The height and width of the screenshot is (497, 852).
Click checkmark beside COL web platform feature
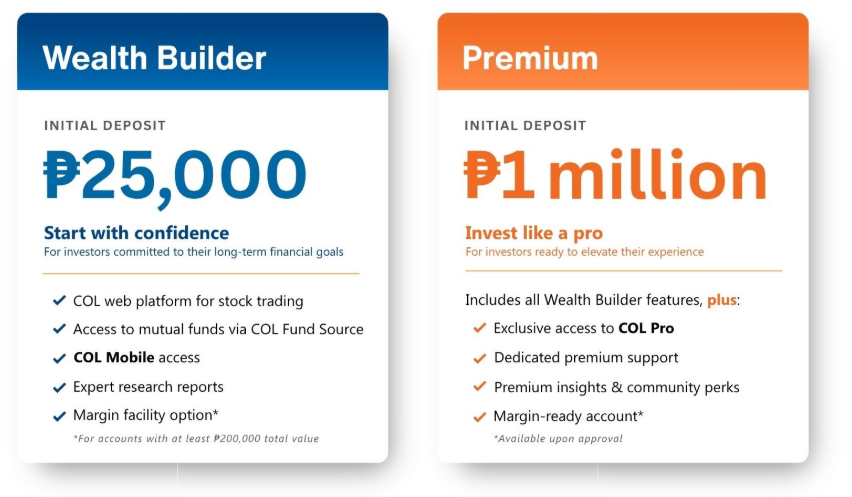(x=58, y=301)
